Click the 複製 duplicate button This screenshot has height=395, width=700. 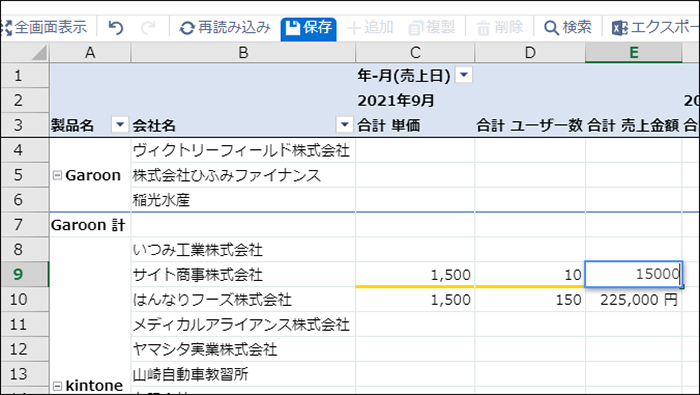432,28
